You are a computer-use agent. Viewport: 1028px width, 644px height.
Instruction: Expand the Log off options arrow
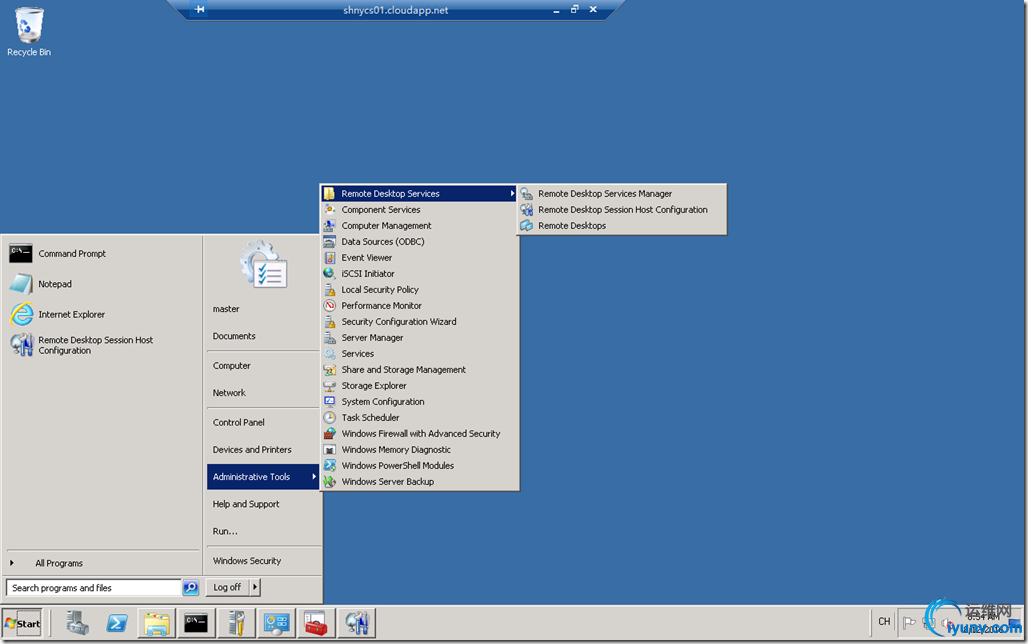click(255, 588)
